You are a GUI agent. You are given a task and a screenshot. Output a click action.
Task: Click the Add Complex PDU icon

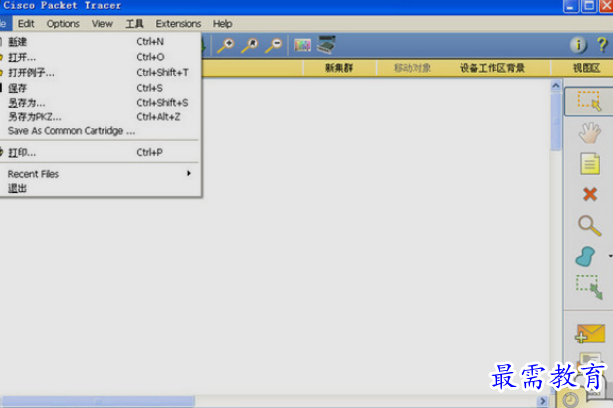590,361
